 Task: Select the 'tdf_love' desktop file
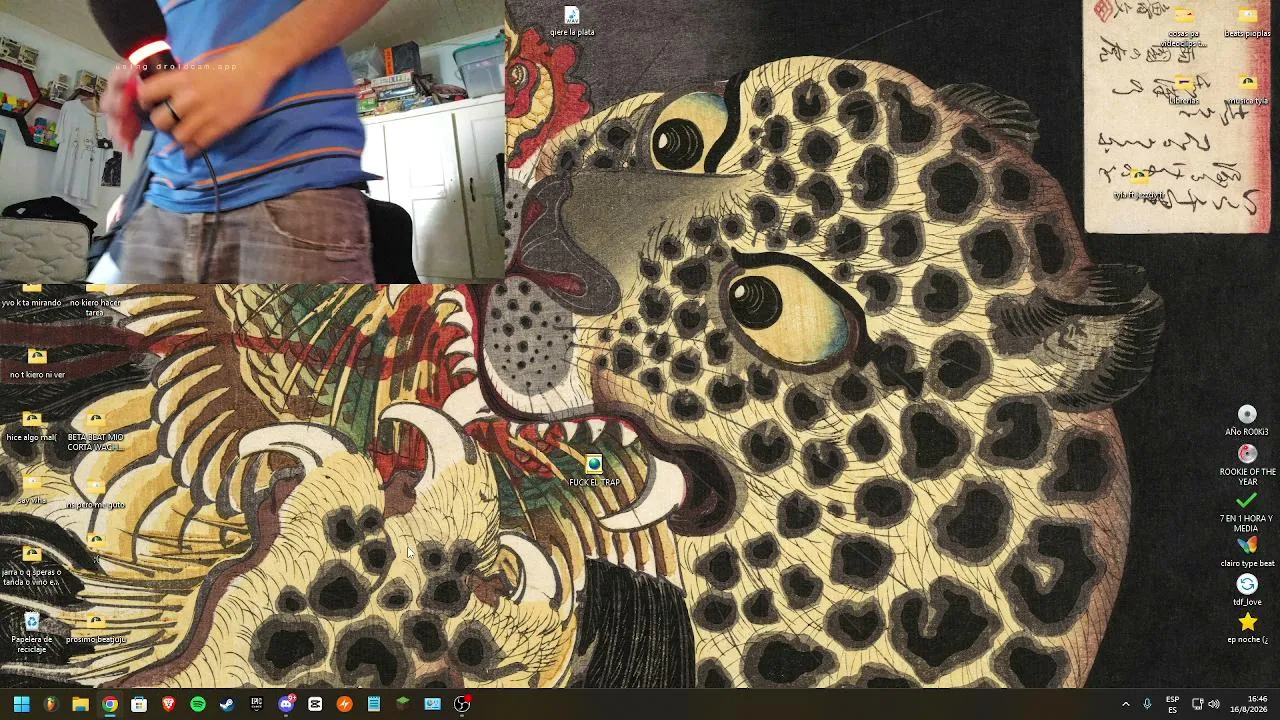click(x=1247, y=591)
